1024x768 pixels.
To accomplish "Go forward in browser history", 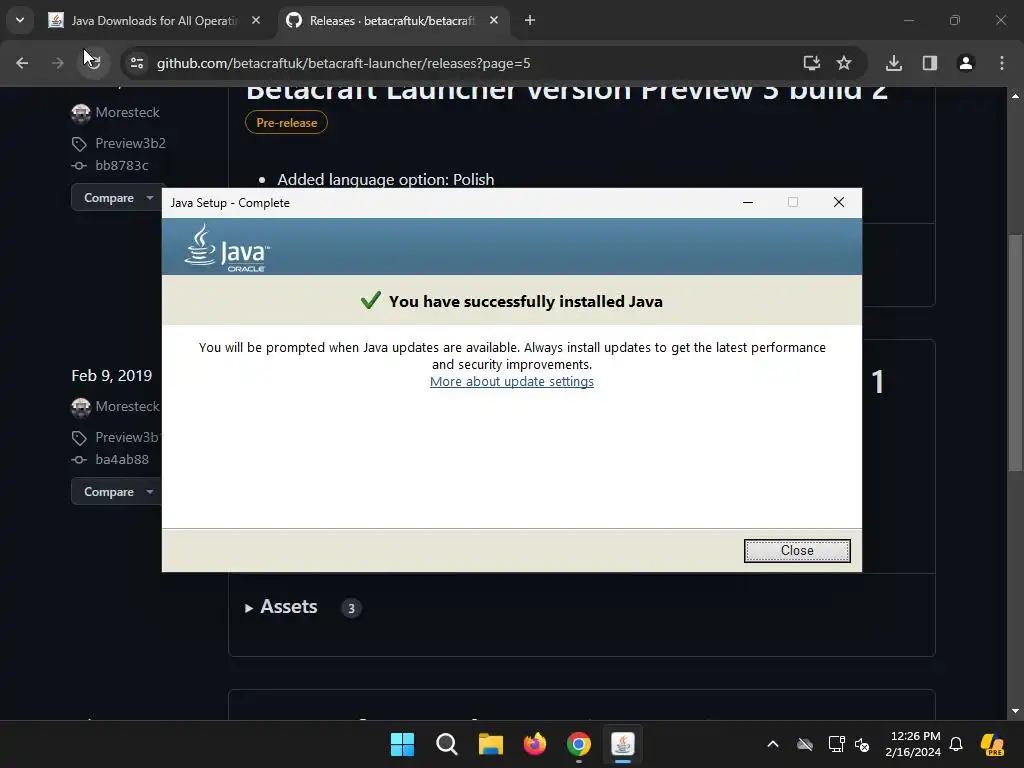I will pos(57,63).
